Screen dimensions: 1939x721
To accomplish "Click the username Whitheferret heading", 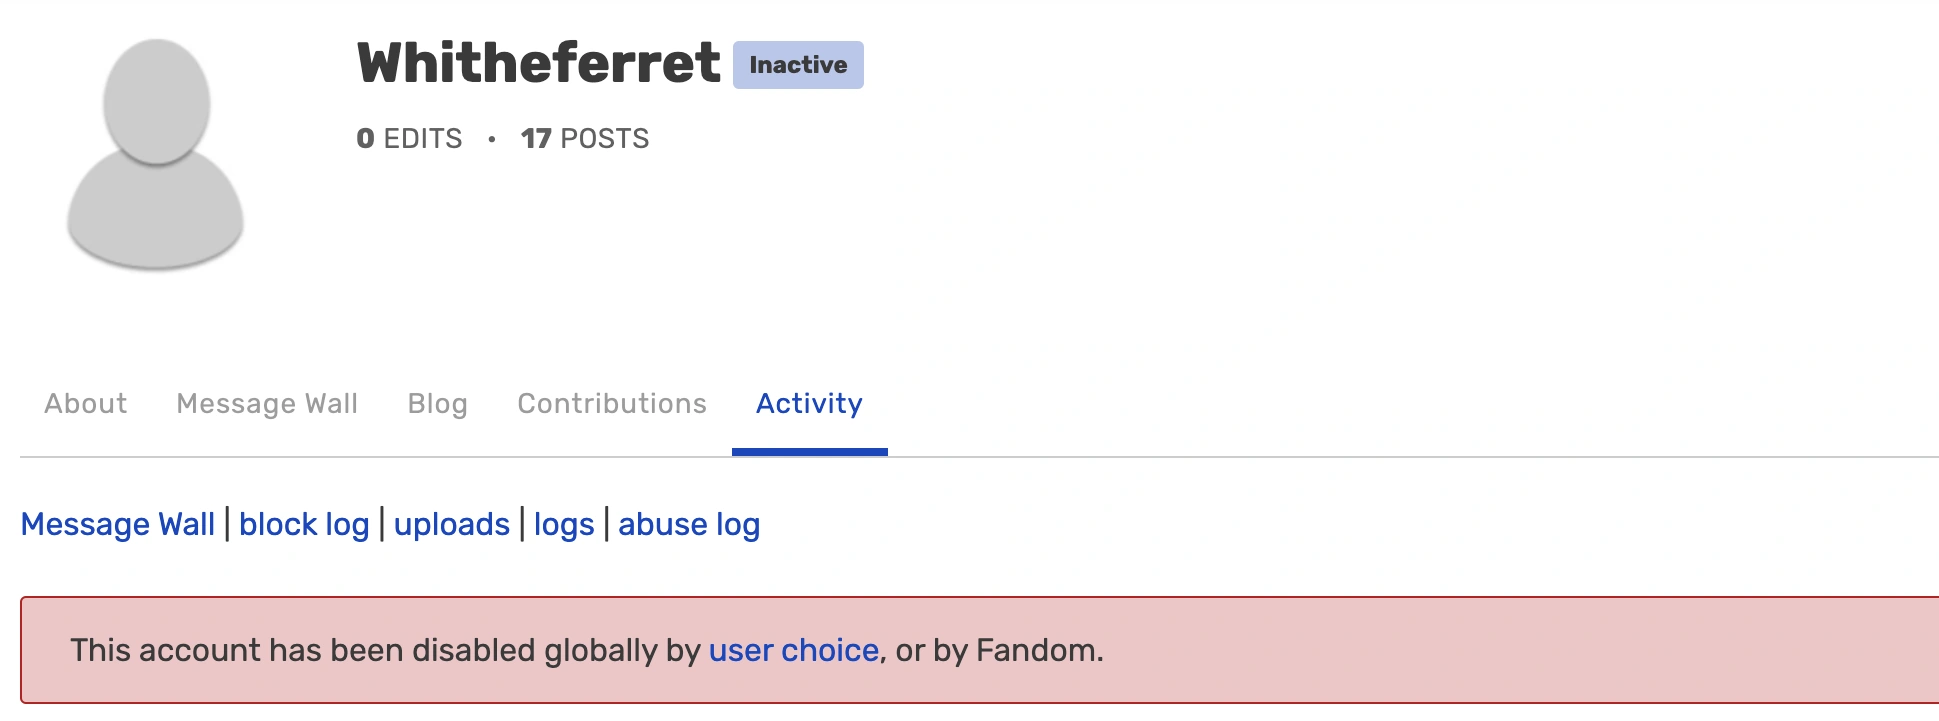I will (539, 65).
